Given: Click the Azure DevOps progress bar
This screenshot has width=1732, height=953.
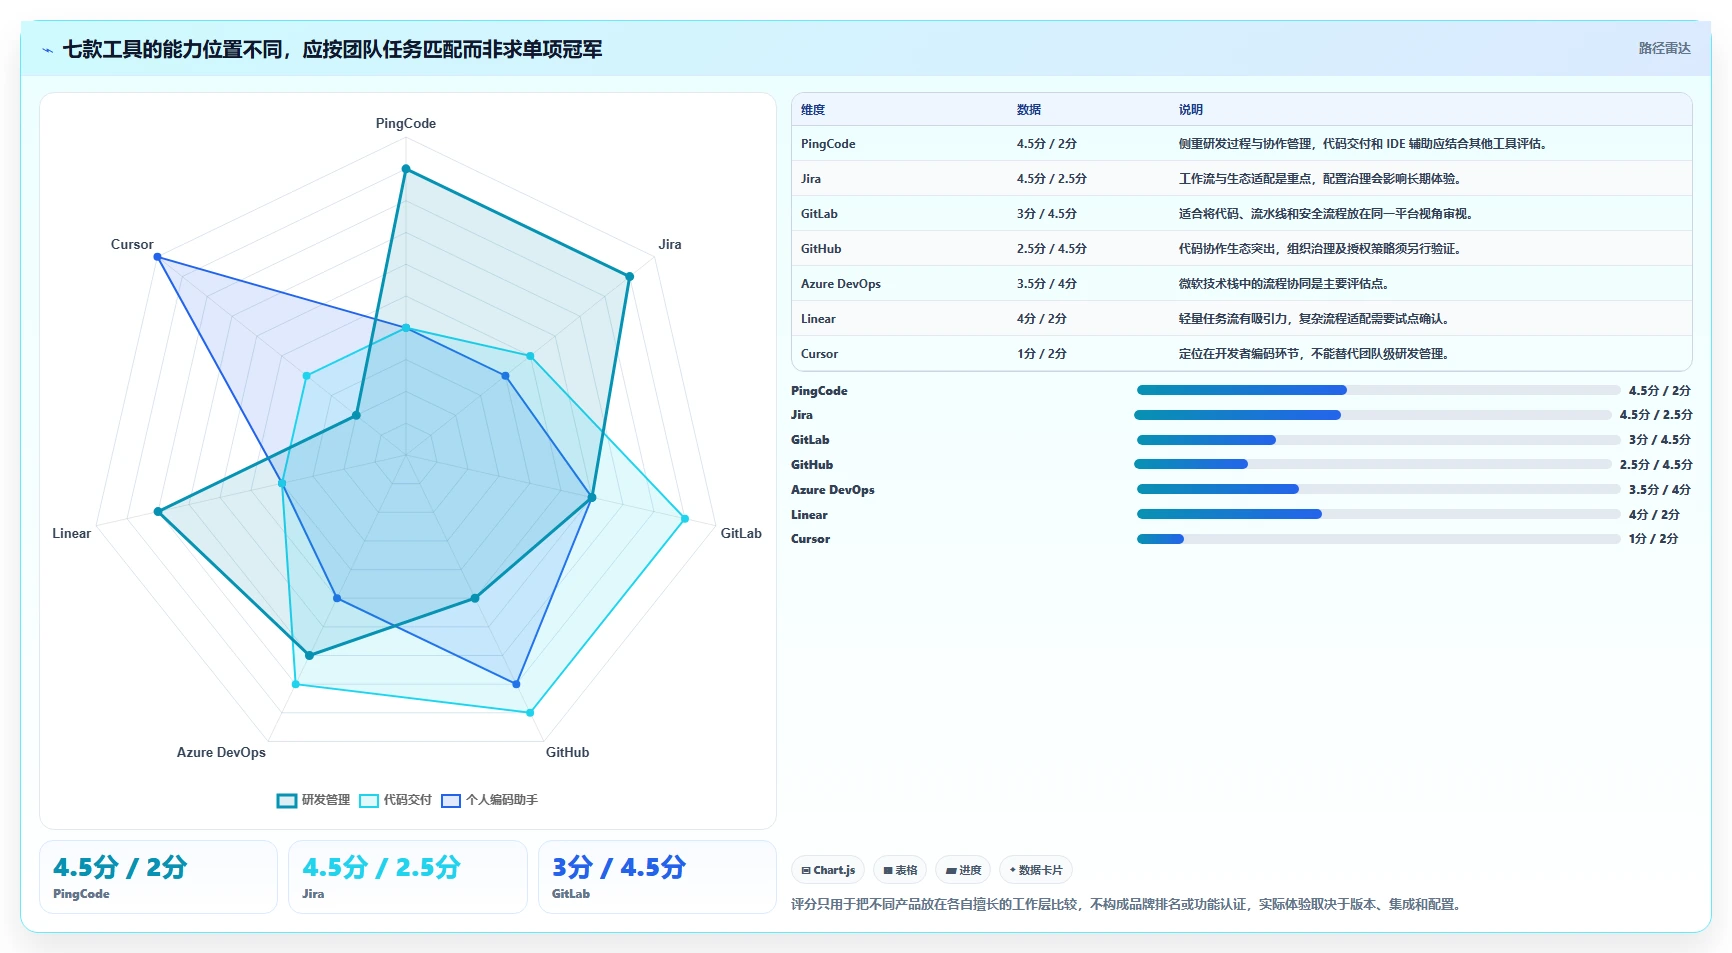Looking at the screenshot, I should pos(1378,489).
